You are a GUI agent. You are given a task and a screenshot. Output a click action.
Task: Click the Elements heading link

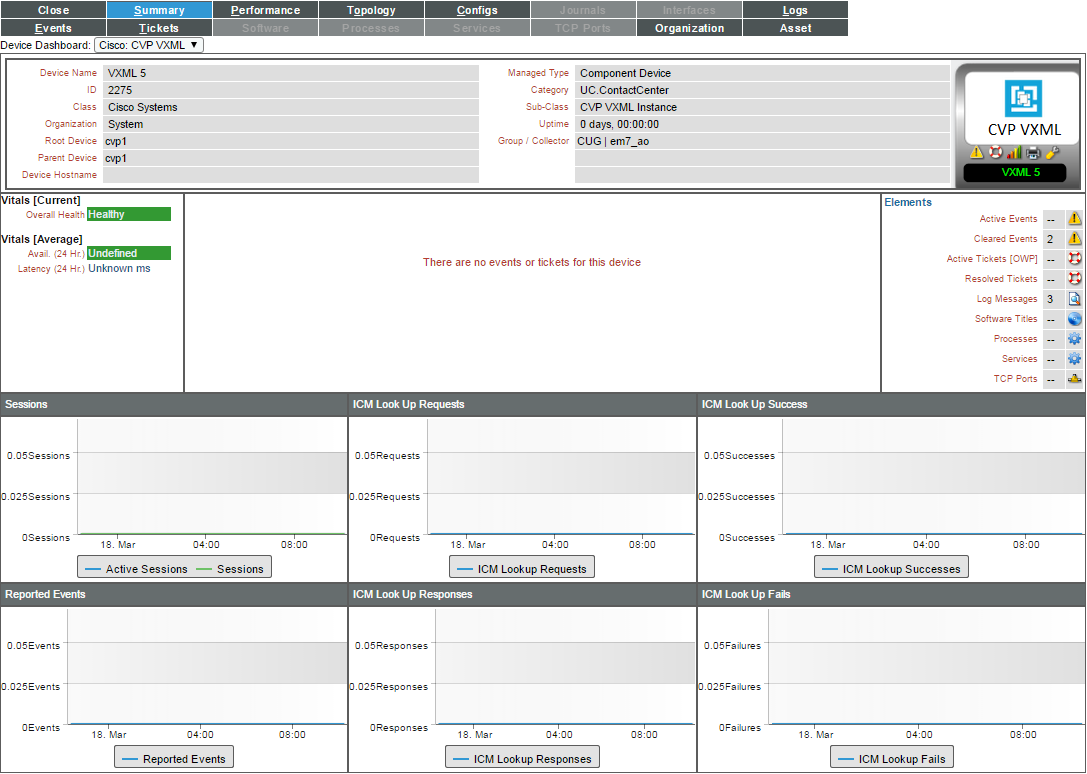click(x=907, y=203)
